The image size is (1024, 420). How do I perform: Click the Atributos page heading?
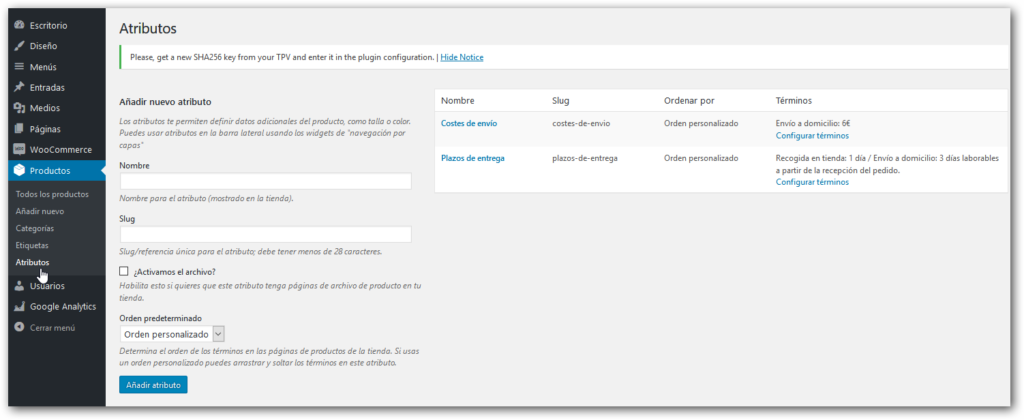148,29
